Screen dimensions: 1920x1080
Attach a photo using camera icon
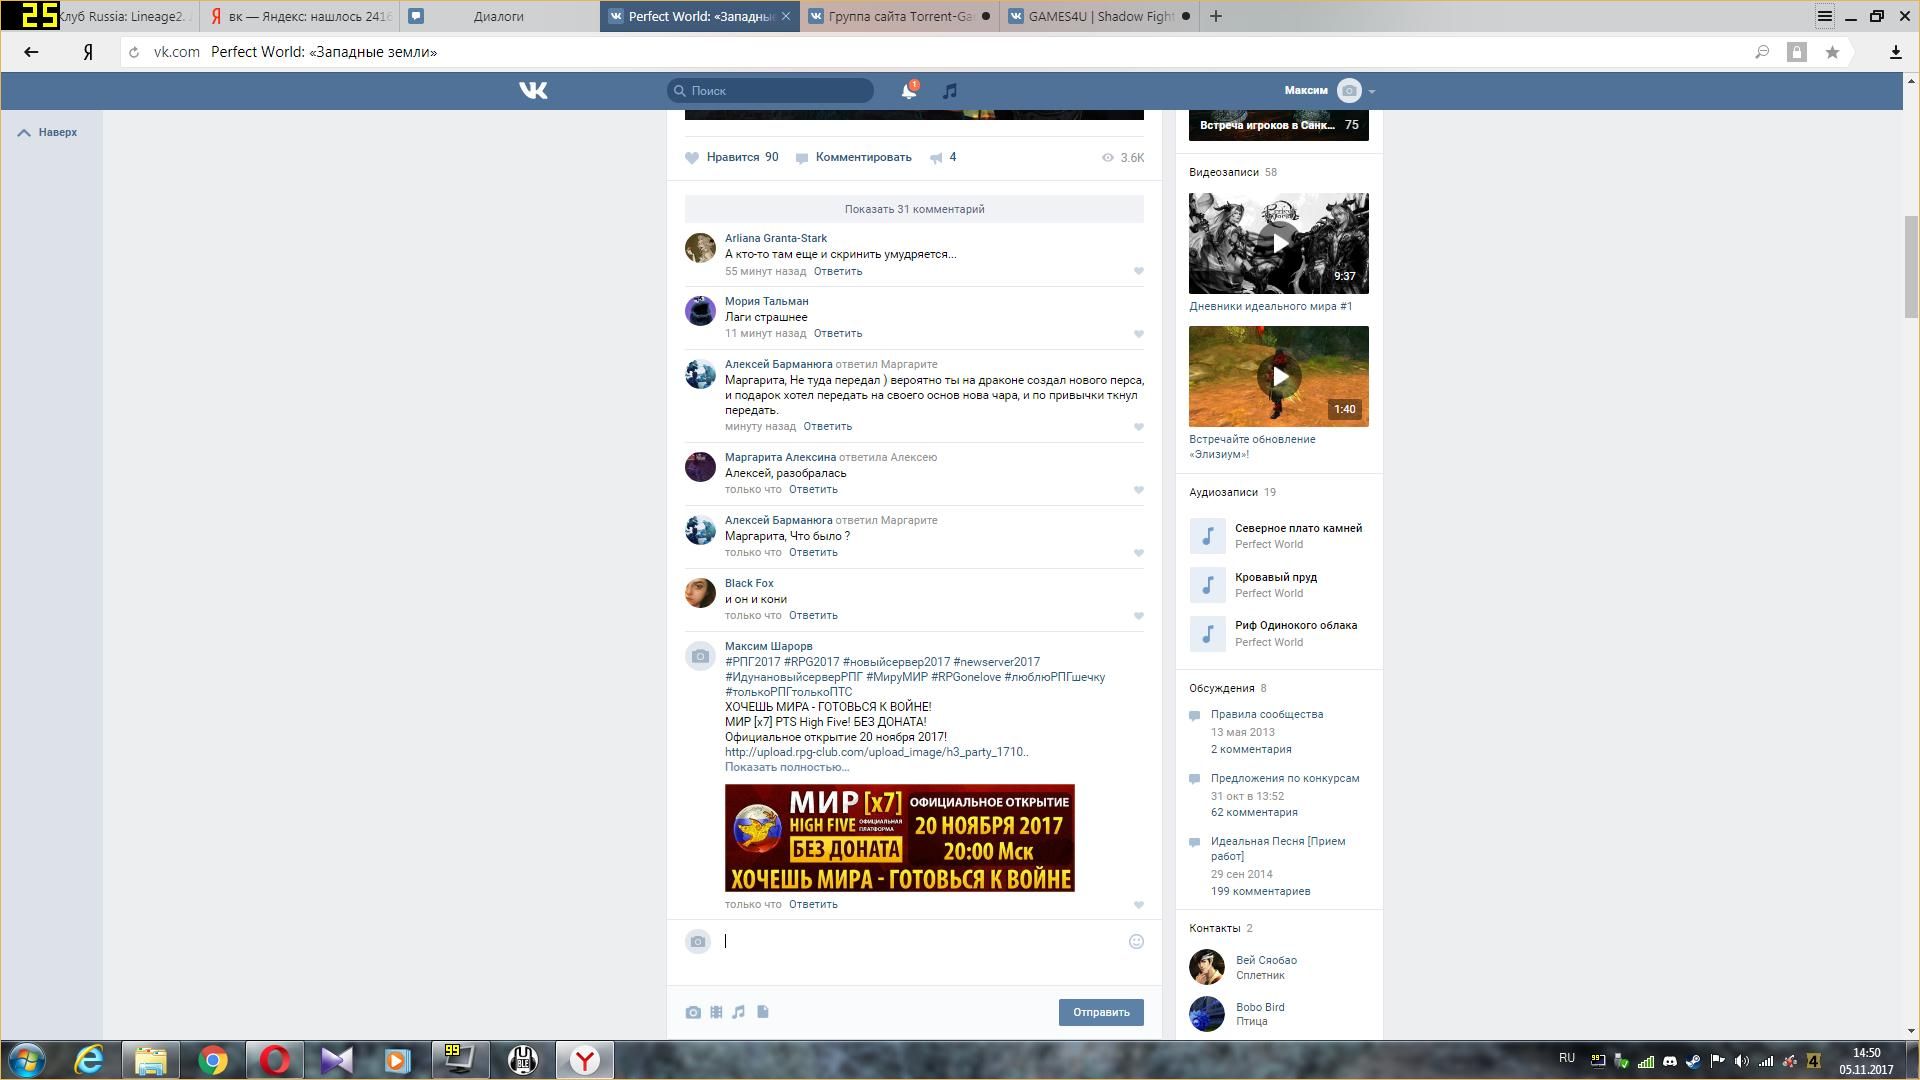(x=693, y=1013)
